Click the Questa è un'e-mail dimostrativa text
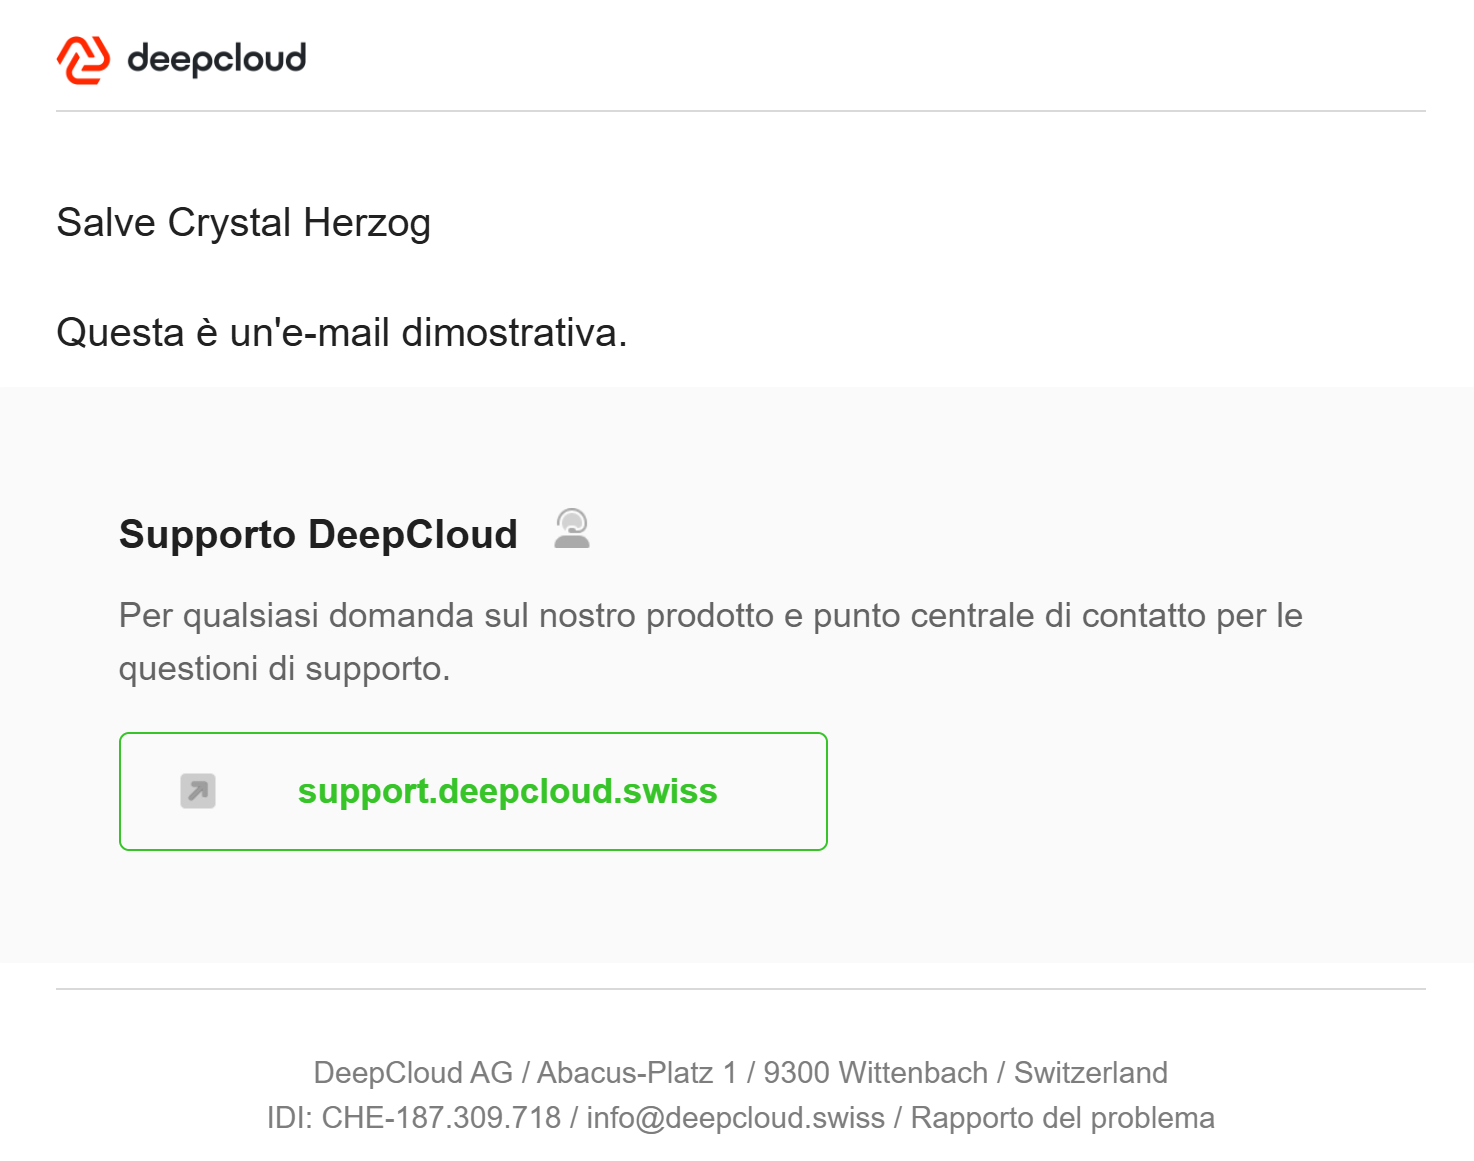 pyautogui.click(x=342, y=333)
